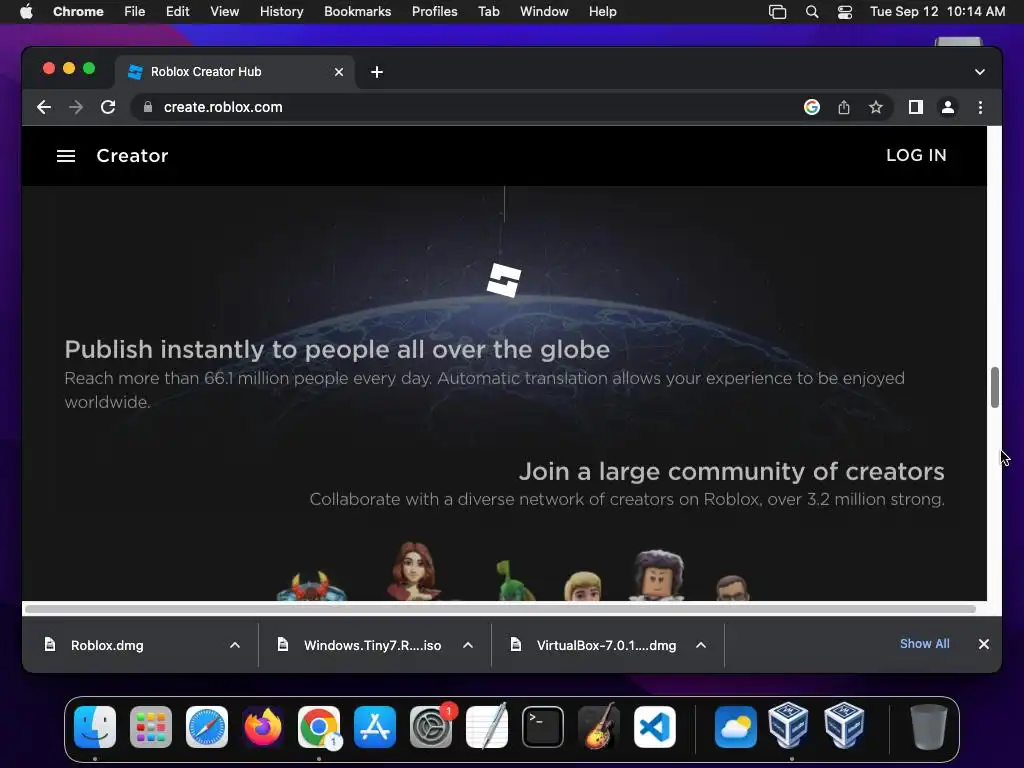Click the screen mirroring menu bar icon
This screenshot has height=768, width=1024.
click(777, 12)
